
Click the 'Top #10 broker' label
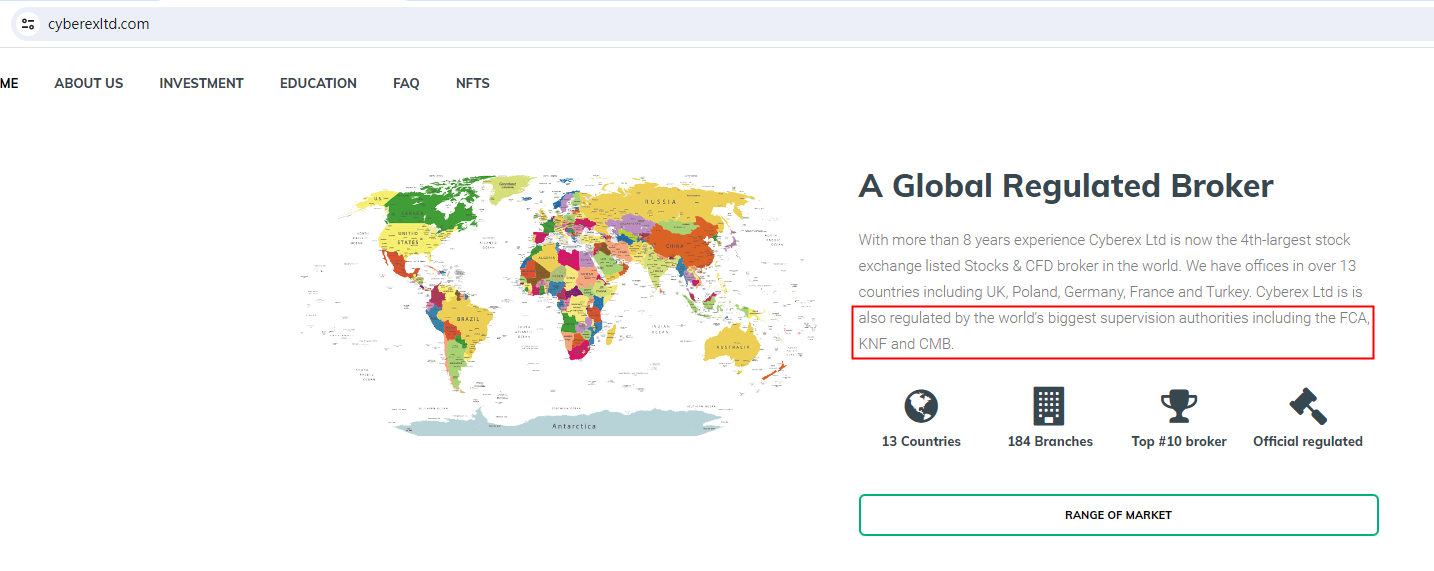click(x=1179, y=441)
